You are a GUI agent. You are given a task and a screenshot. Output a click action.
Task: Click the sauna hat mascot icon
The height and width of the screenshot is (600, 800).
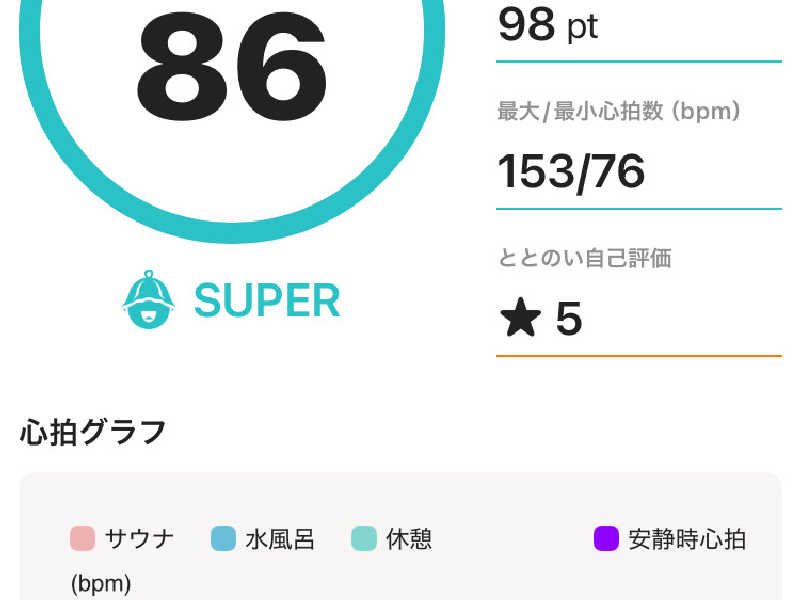point(148,299)
